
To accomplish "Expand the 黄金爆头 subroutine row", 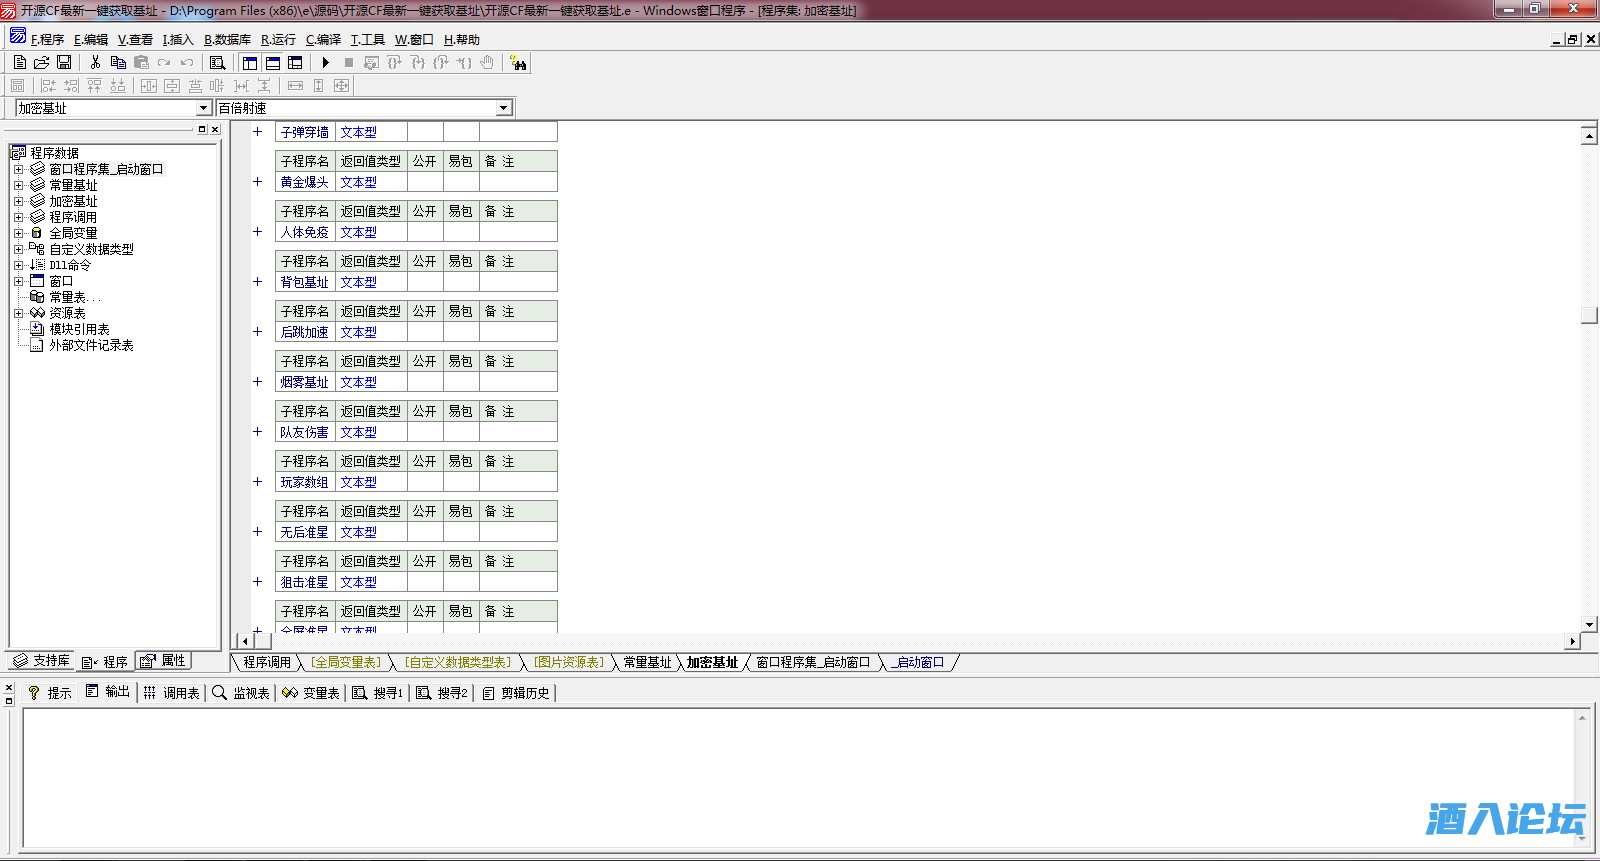I will pyautogui.click(x=257, y=182).
